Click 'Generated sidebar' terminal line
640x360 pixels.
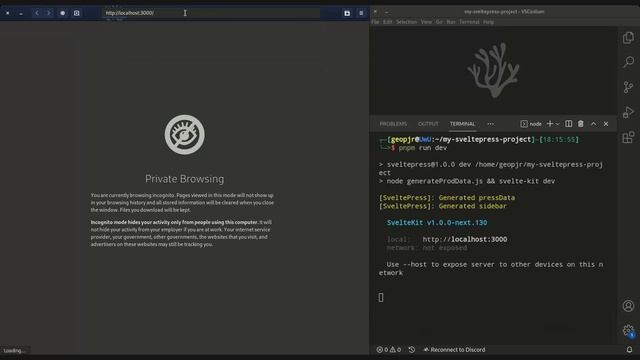click(443, 206)
